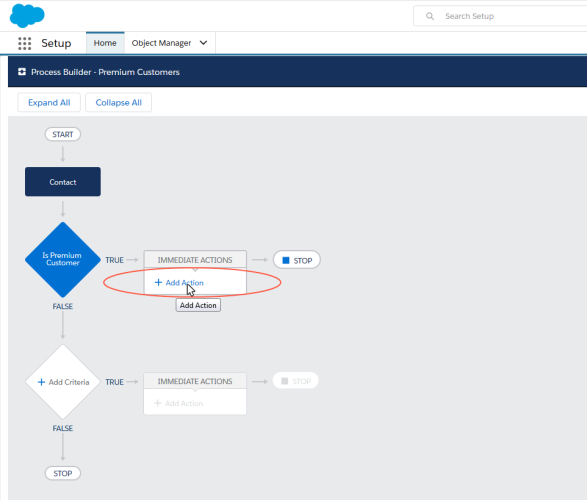Click the plus icon beside Add Criteria
Screen dimensions: 587x500
click(x=42, y=382)
